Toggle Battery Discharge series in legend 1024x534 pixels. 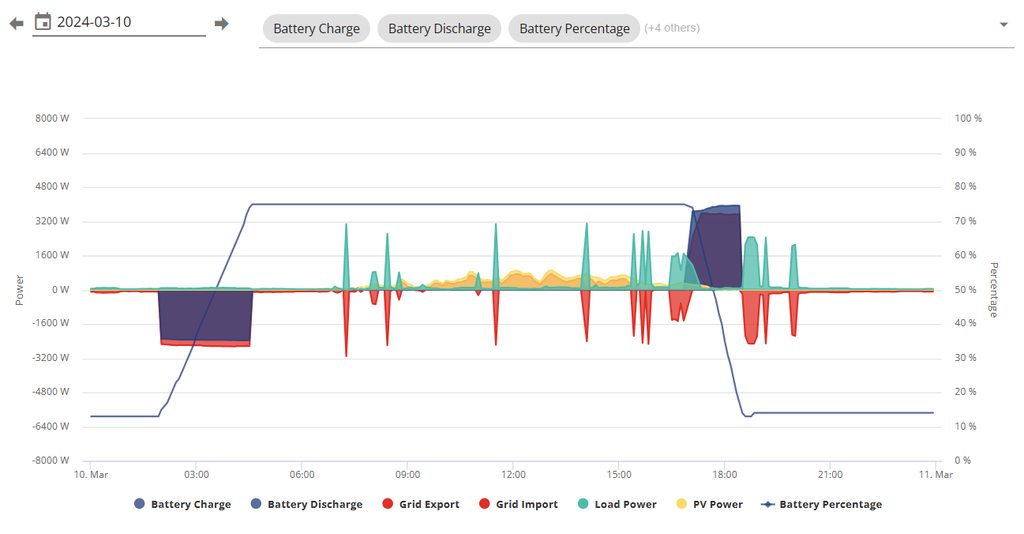pyautogui.click(x=314, y=505)
